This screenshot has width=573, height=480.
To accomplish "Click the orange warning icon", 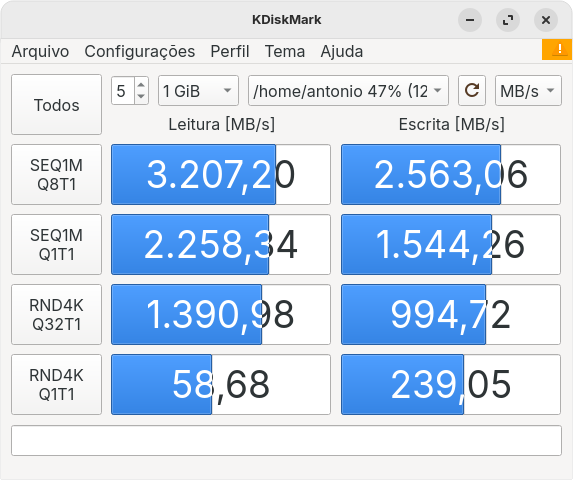I will (x=557, y=49).
